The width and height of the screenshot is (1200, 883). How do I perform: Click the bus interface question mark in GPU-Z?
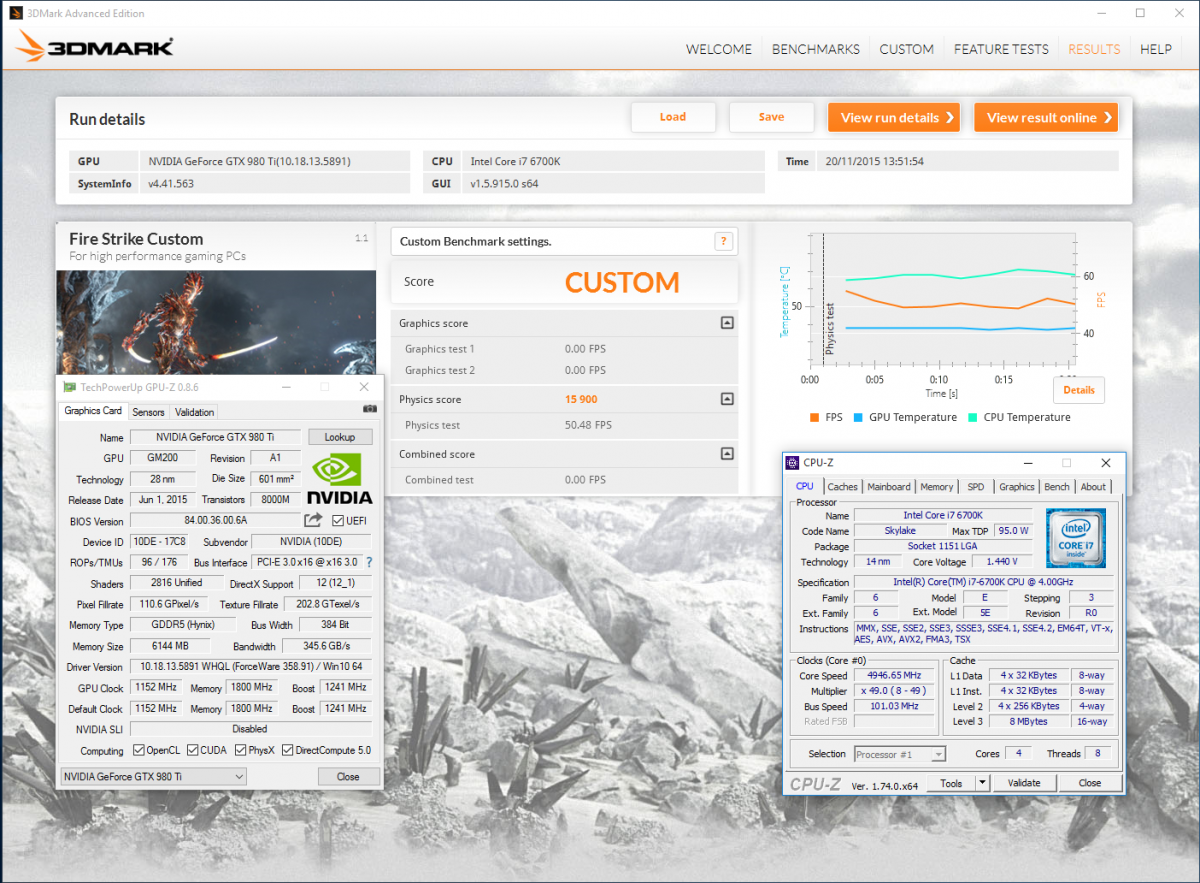[x=369, y=562]
